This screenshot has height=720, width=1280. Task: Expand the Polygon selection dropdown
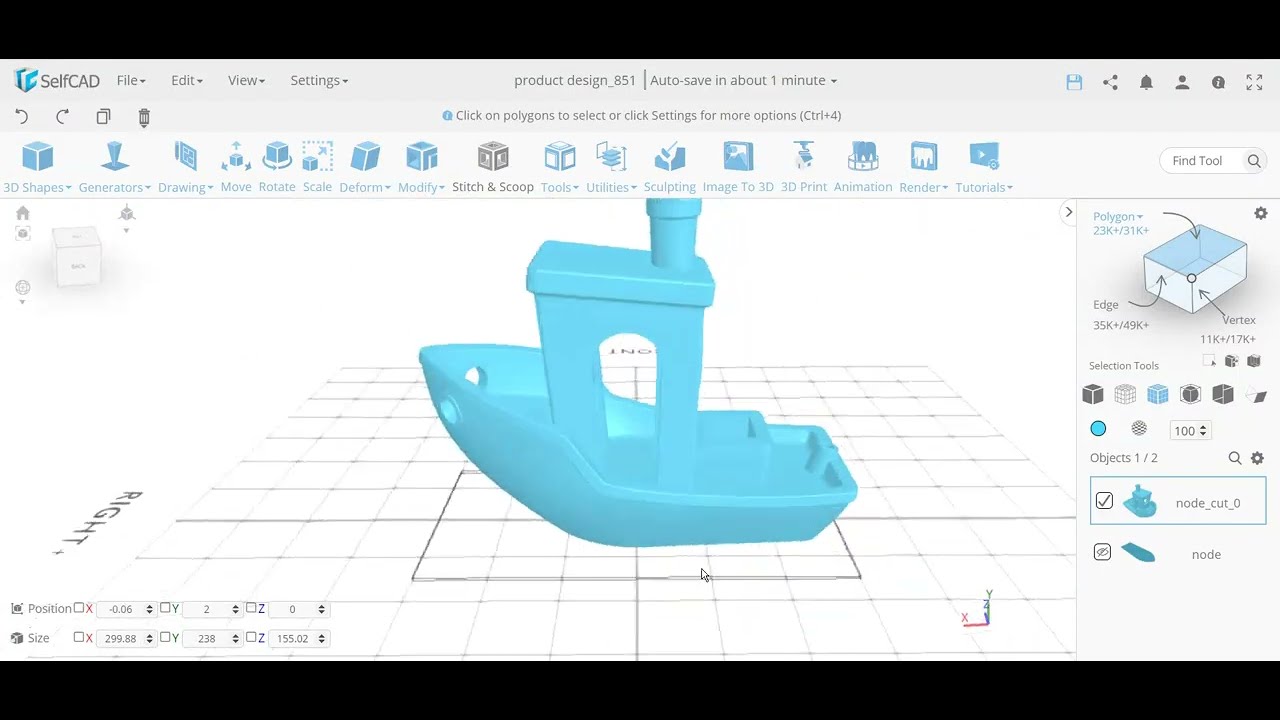pos(1117,216)
